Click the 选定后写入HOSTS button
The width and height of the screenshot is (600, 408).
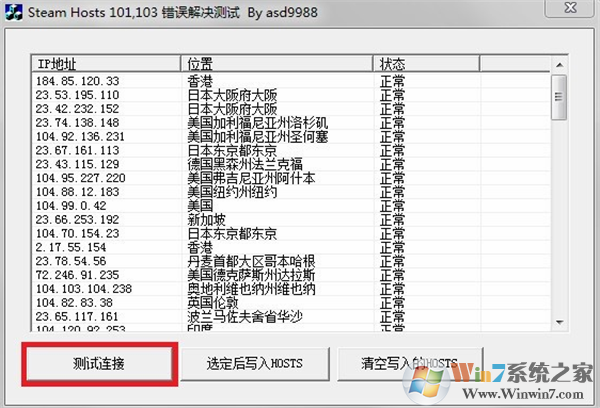[x=255, y=364]
